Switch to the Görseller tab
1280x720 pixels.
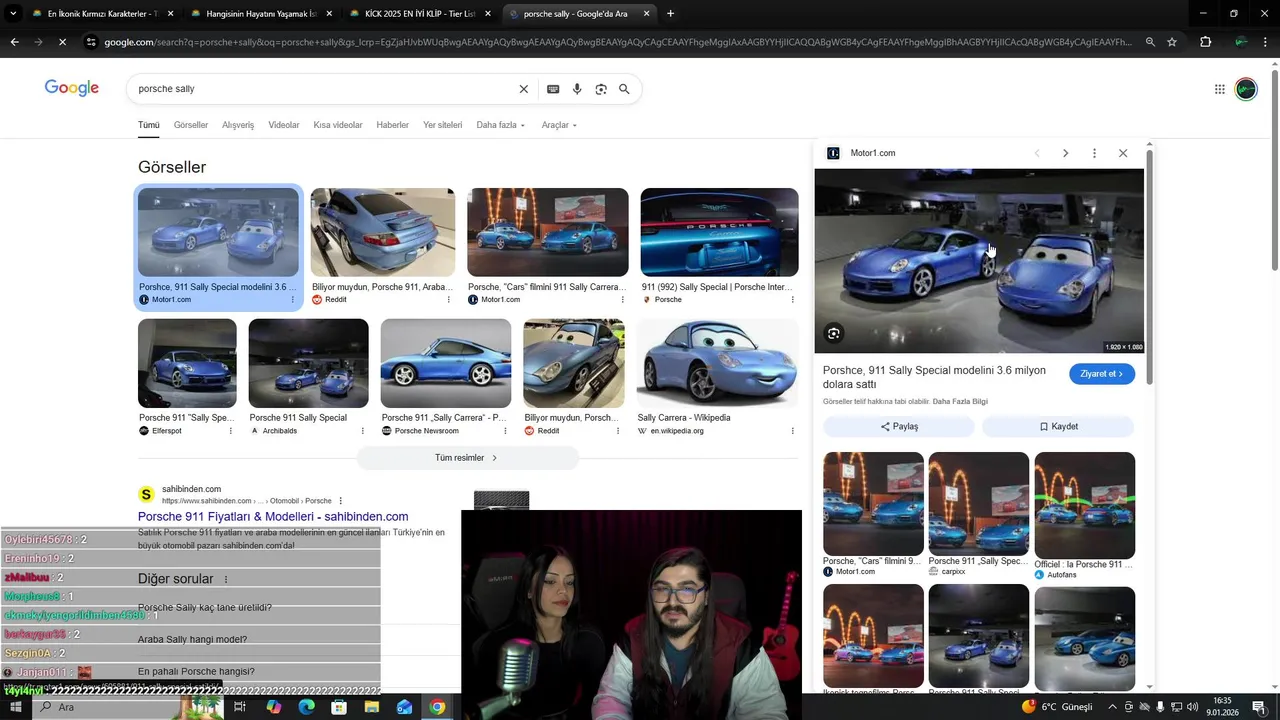click(191, 125)
